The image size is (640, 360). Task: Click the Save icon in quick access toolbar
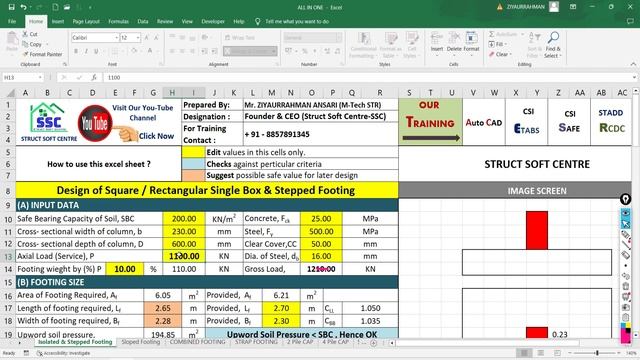tap(11, 7)
